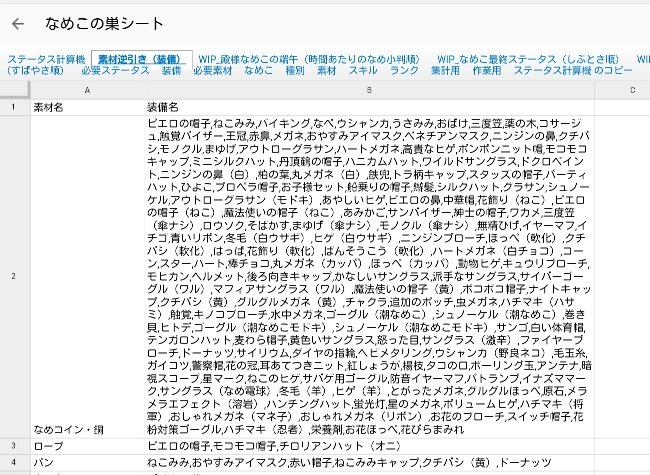Select row 2 header
The width and height of the screenshot is (650, 475).
[15, 276]
